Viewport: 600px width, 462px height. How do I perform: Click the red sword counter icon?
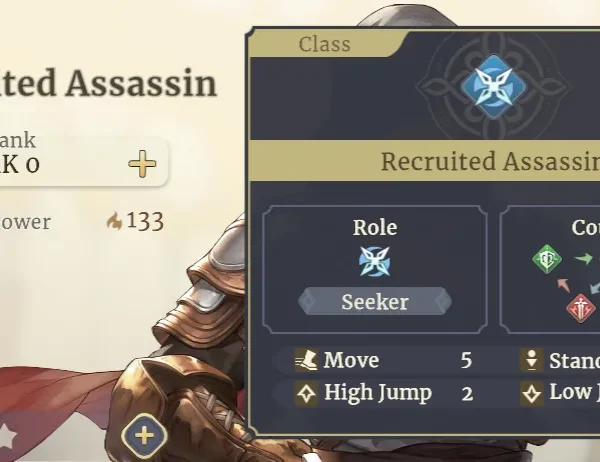(580, 307)
